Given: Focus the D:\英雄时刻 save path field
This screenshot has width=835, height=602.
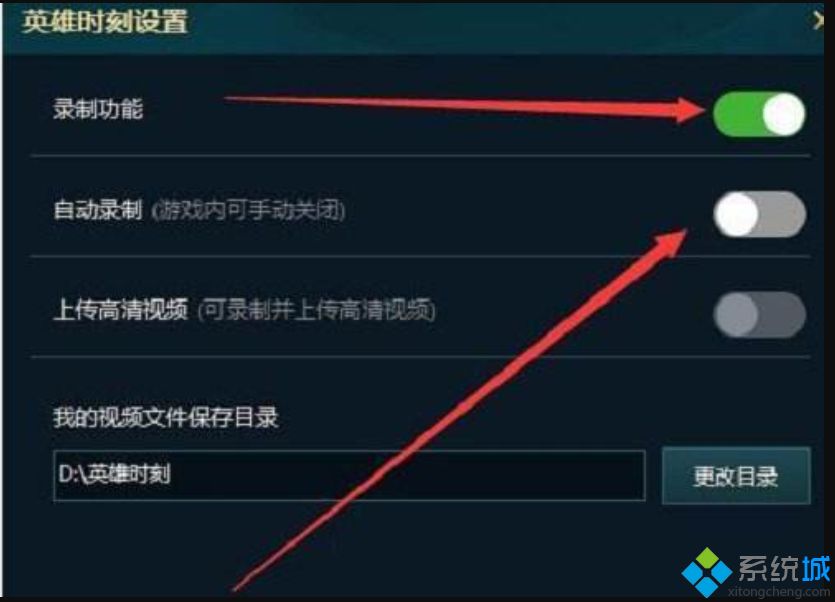Looking at the screenshot, I should click(349, 475).
